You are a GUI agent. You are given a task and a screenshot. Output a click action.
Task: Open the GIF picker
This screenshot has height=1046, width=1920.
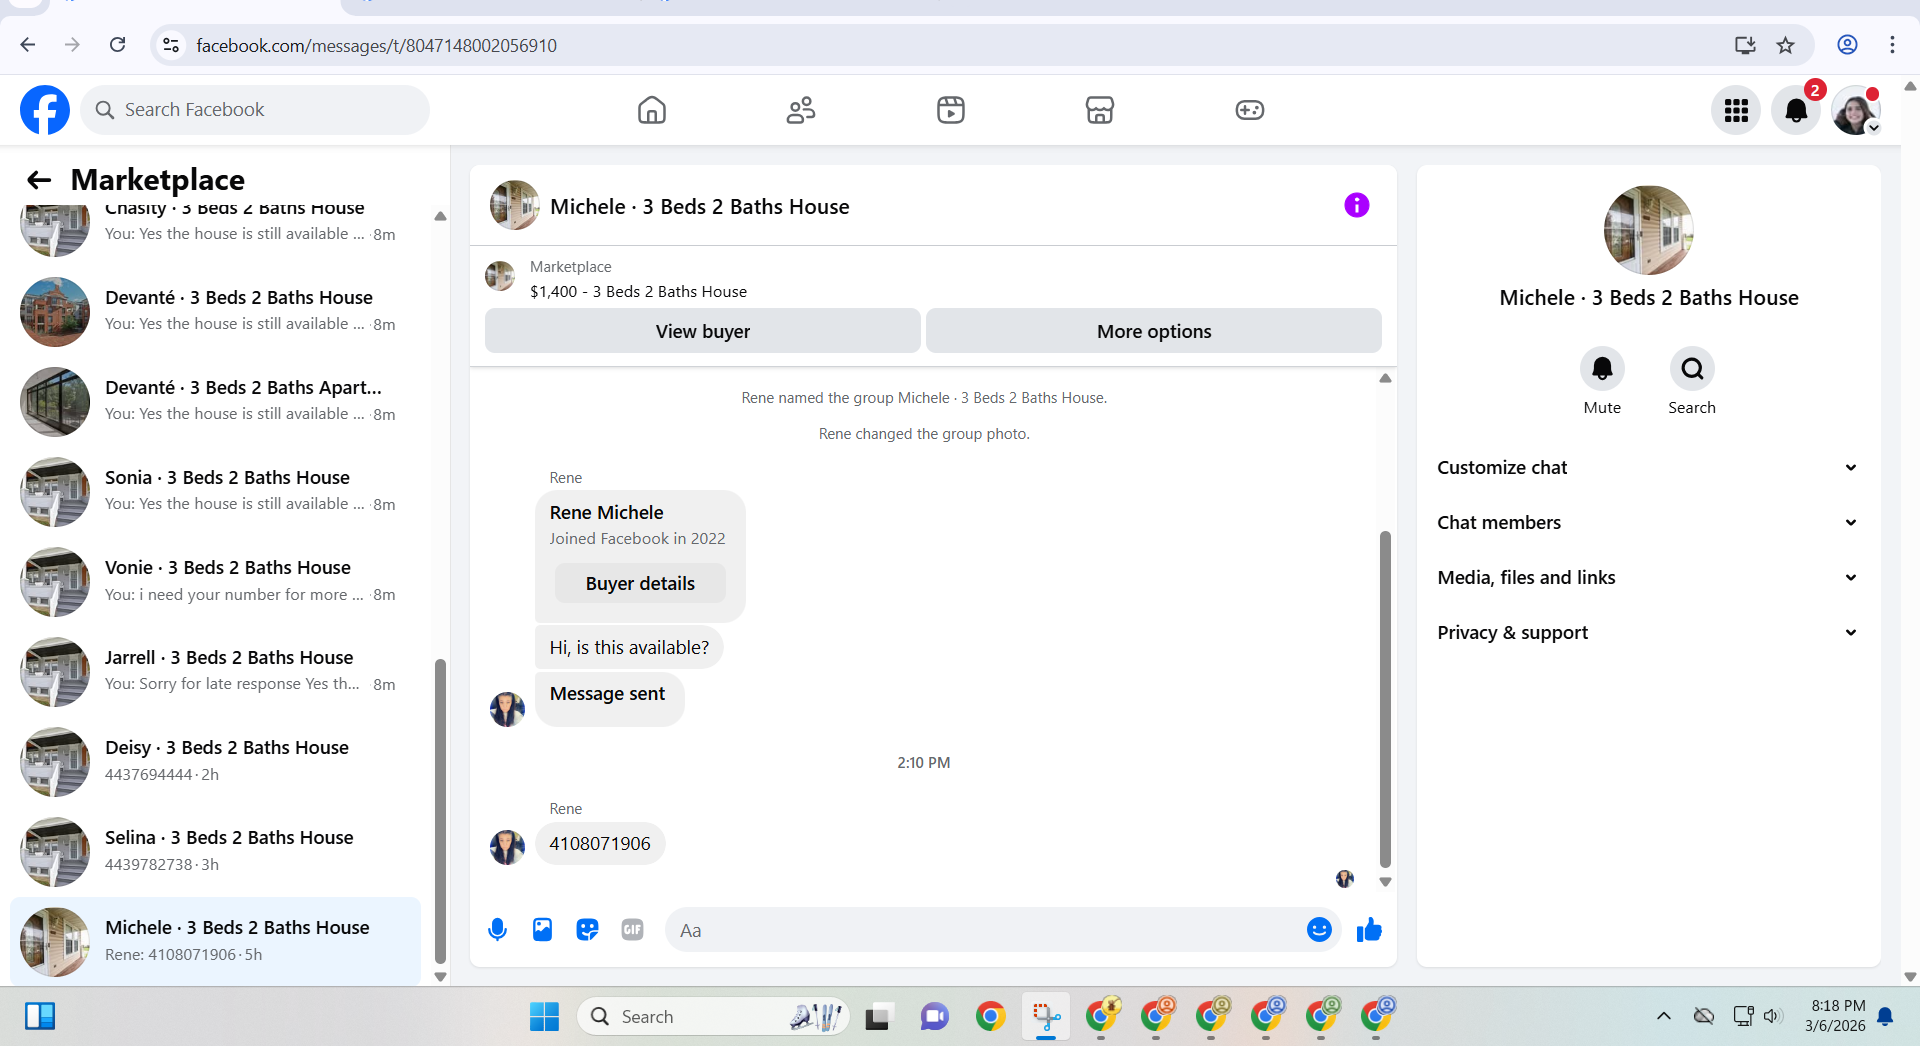632,930
